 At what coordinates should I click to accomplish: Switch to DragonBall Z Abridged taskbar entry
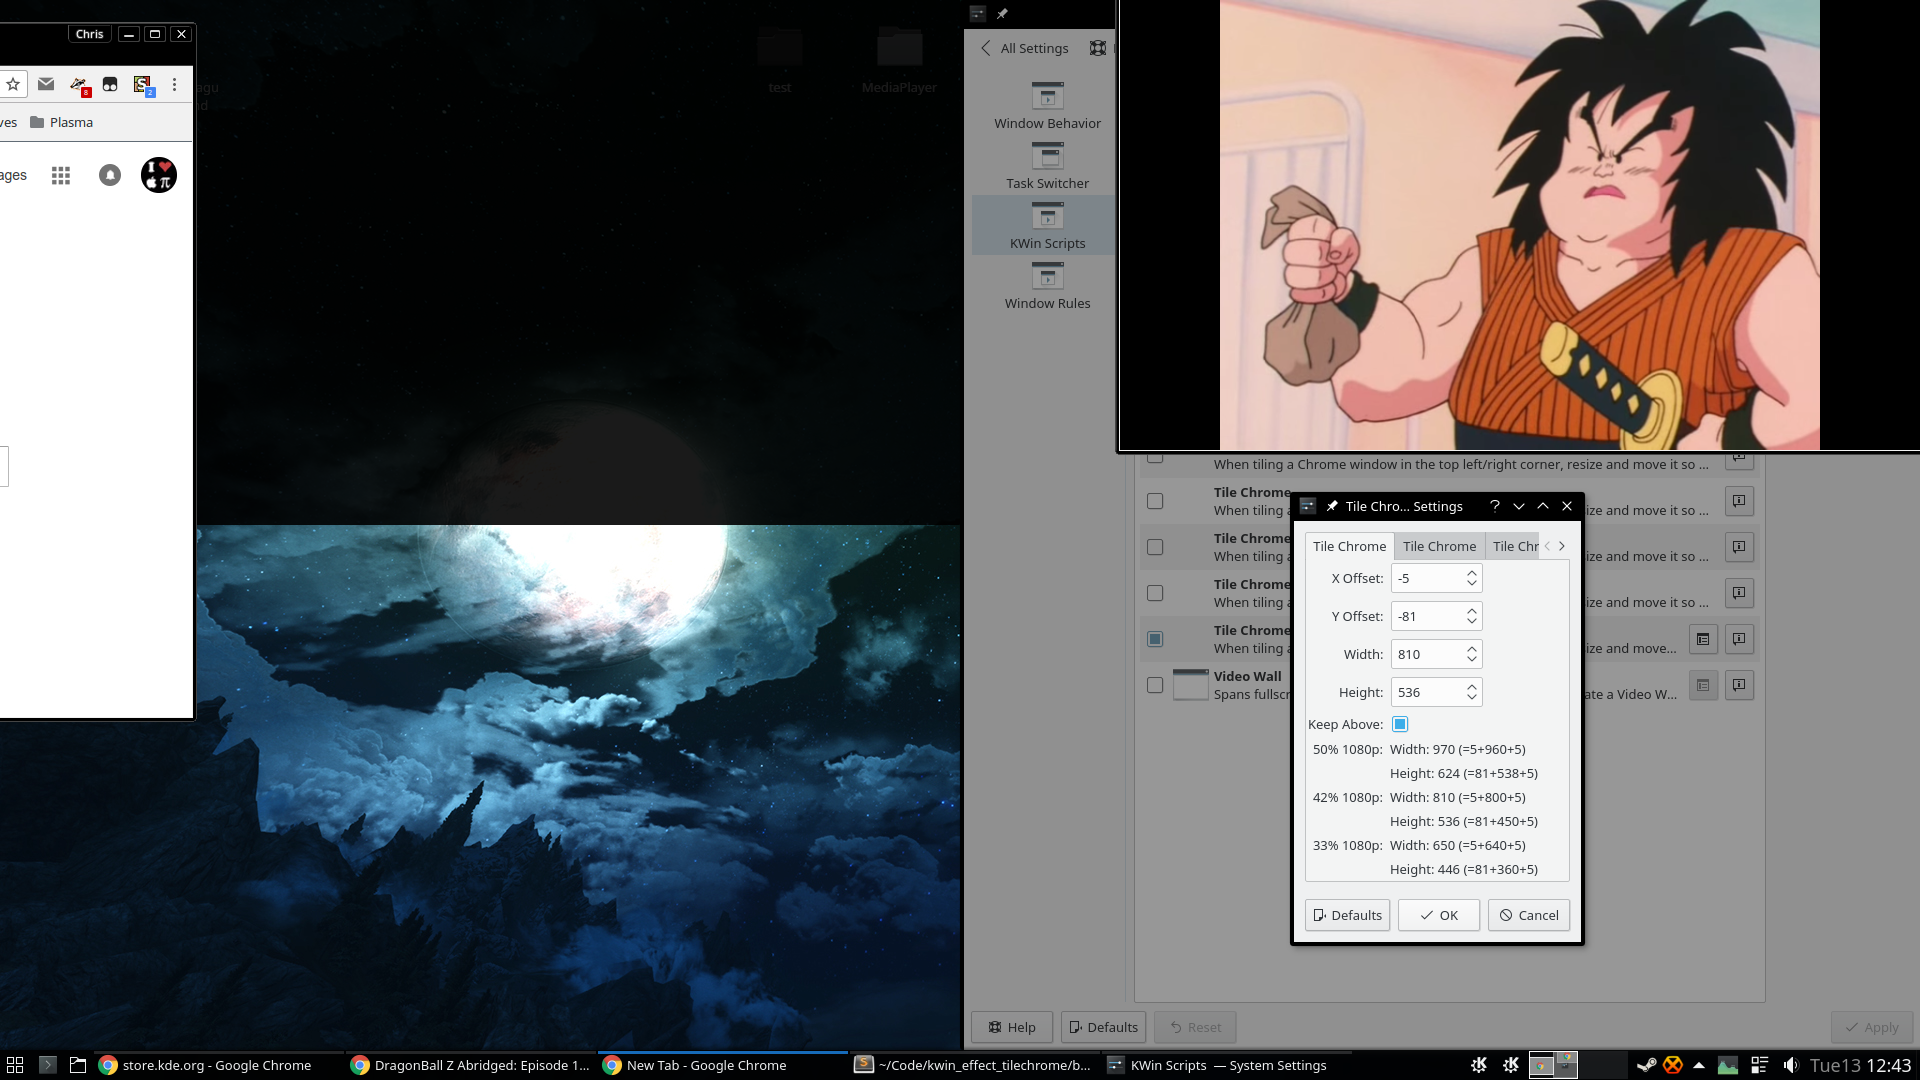click(471, 1065)
